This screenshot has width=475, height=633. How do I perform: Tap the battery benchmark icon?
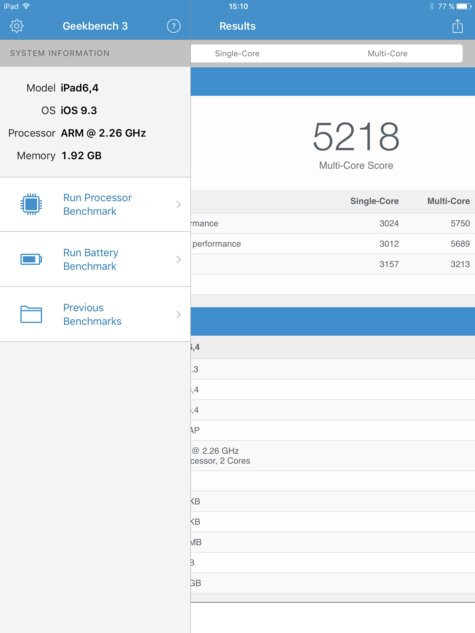[31, 259]
